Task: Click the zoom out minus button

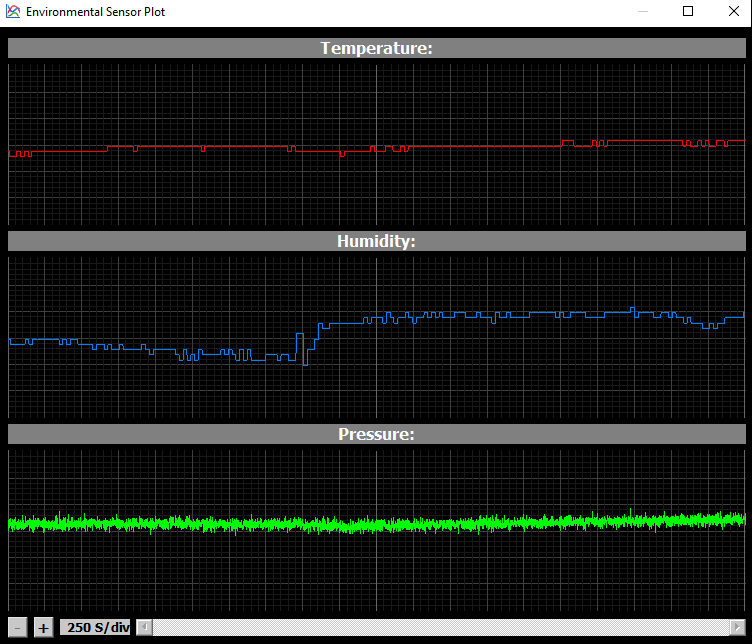Action: [18, 628]
